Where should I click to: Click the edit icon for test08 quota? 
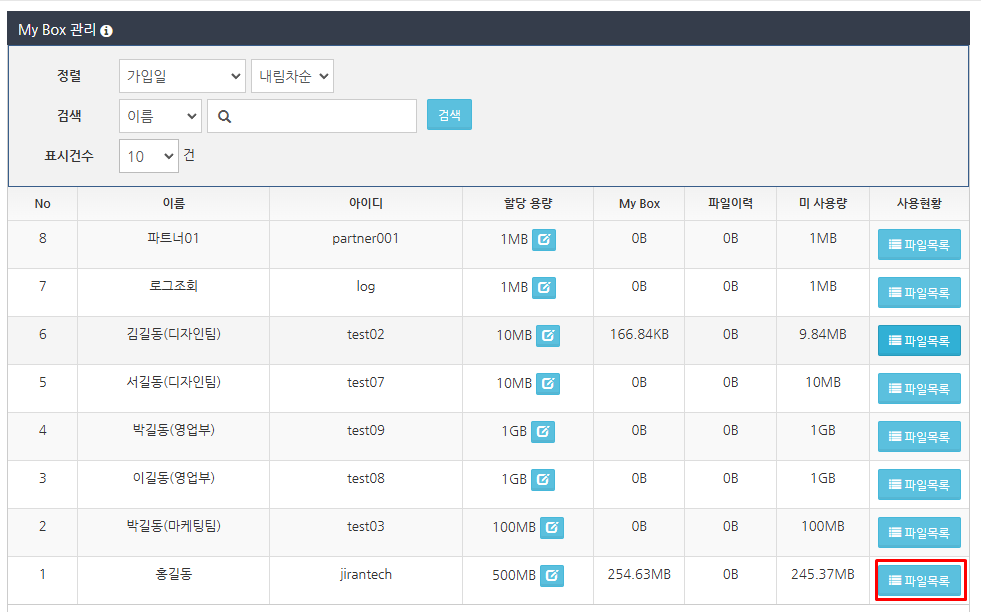click(x=542, y=480)
